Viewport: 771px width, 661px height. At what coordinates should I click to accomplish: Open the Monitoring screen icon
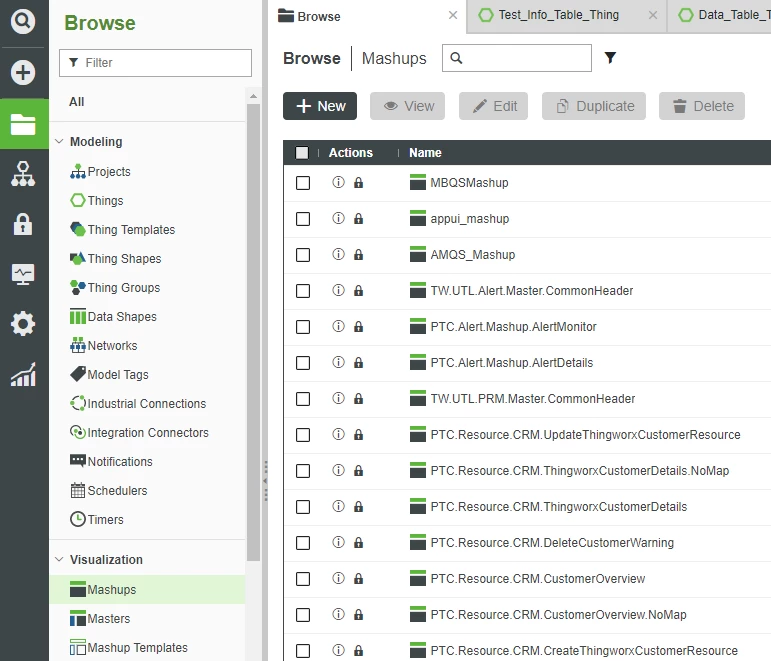23,274
